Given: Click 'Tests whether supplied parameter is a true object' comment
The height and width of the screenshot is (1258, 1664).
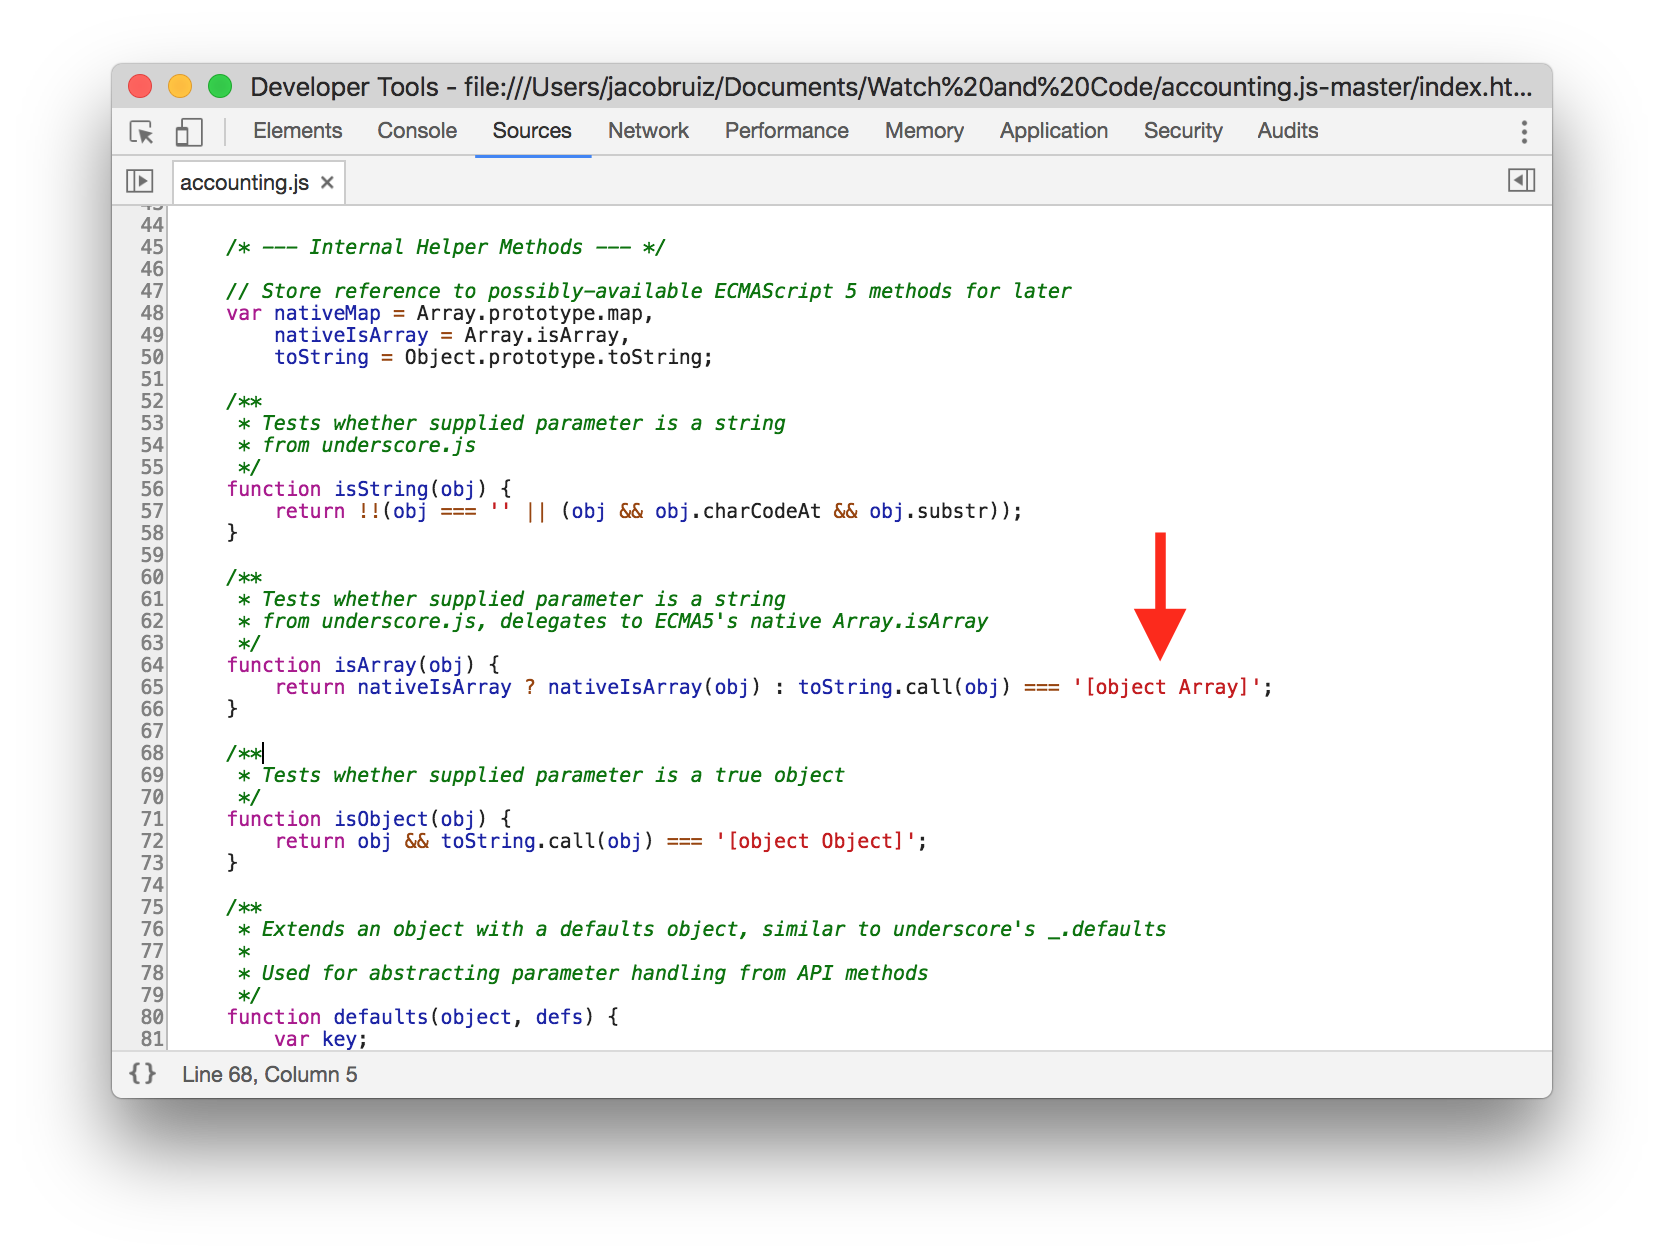Looking at the screenshot, I should click(553, 775).
